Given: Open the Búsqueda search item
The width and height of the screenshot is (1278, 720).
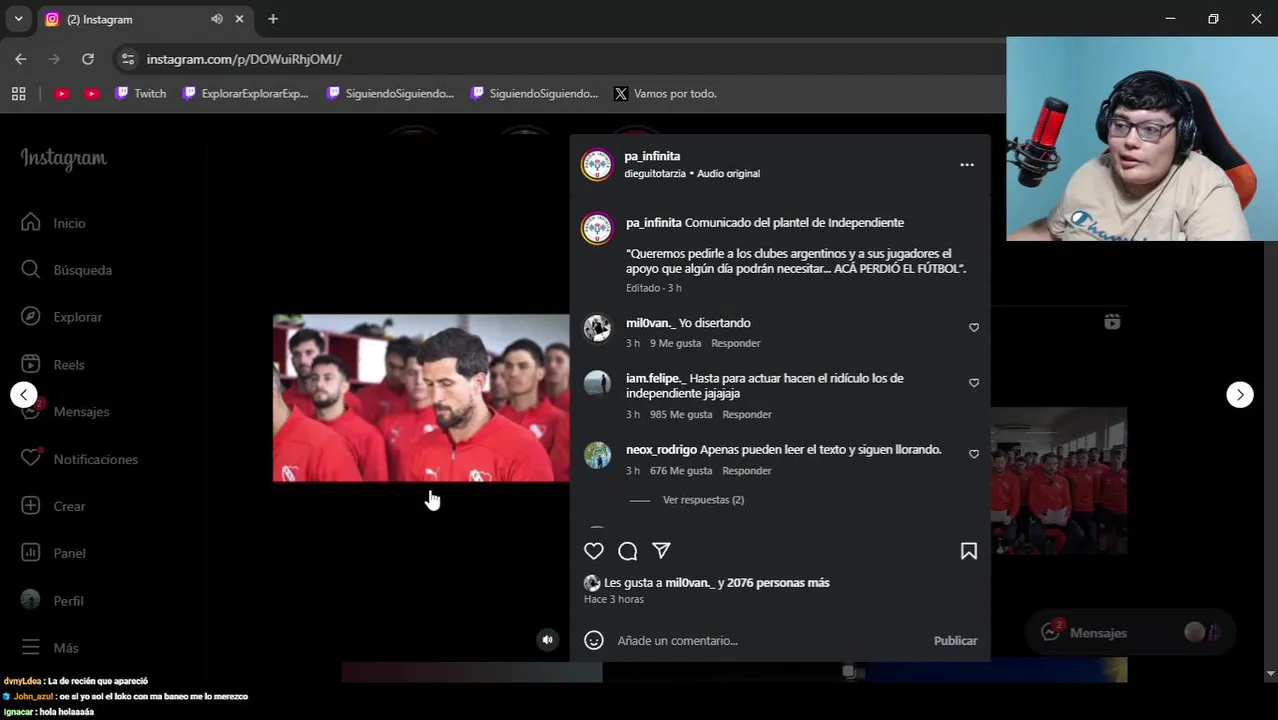Looking at the screenshot, I should (x=66, y=270).
